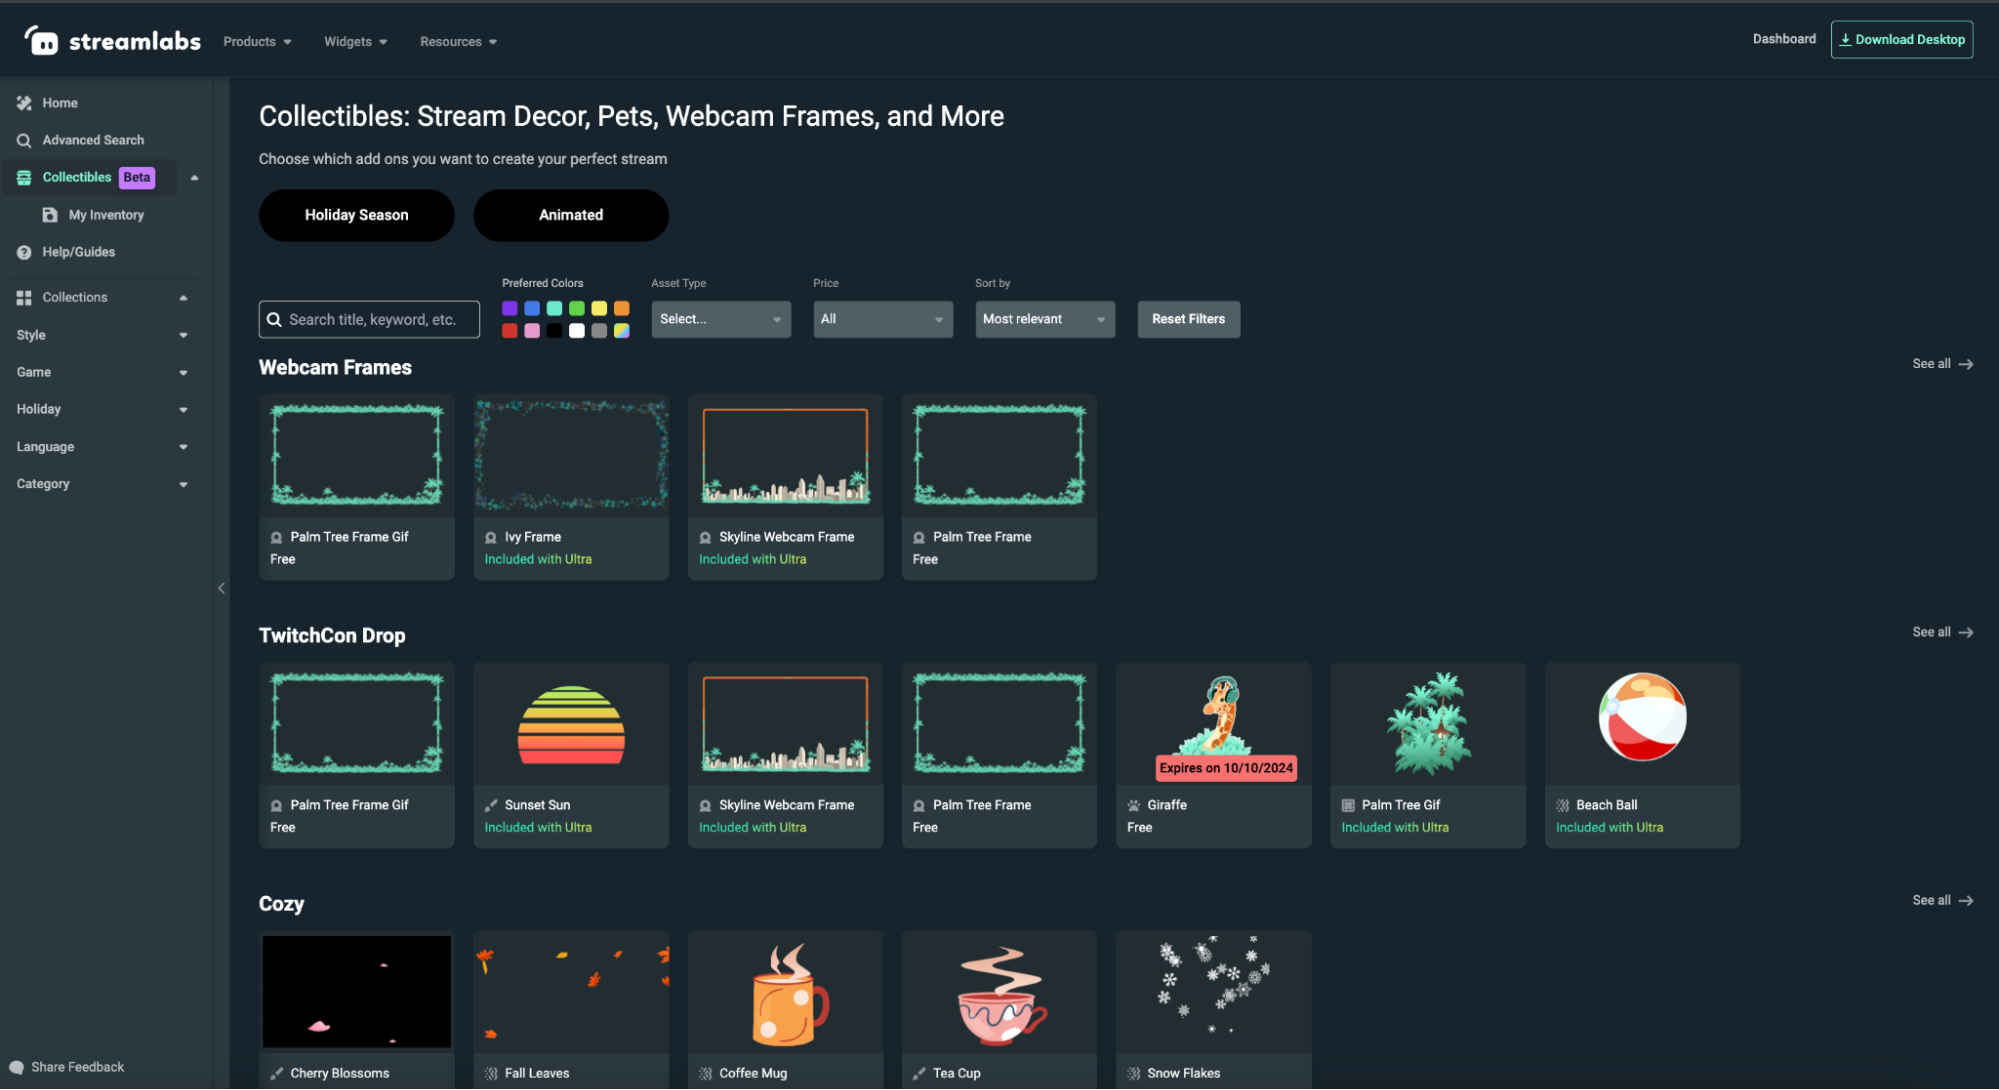The image size is (1999, 1090).
Task: Select the Holiday Season filter pill
Action: [356, 215]
